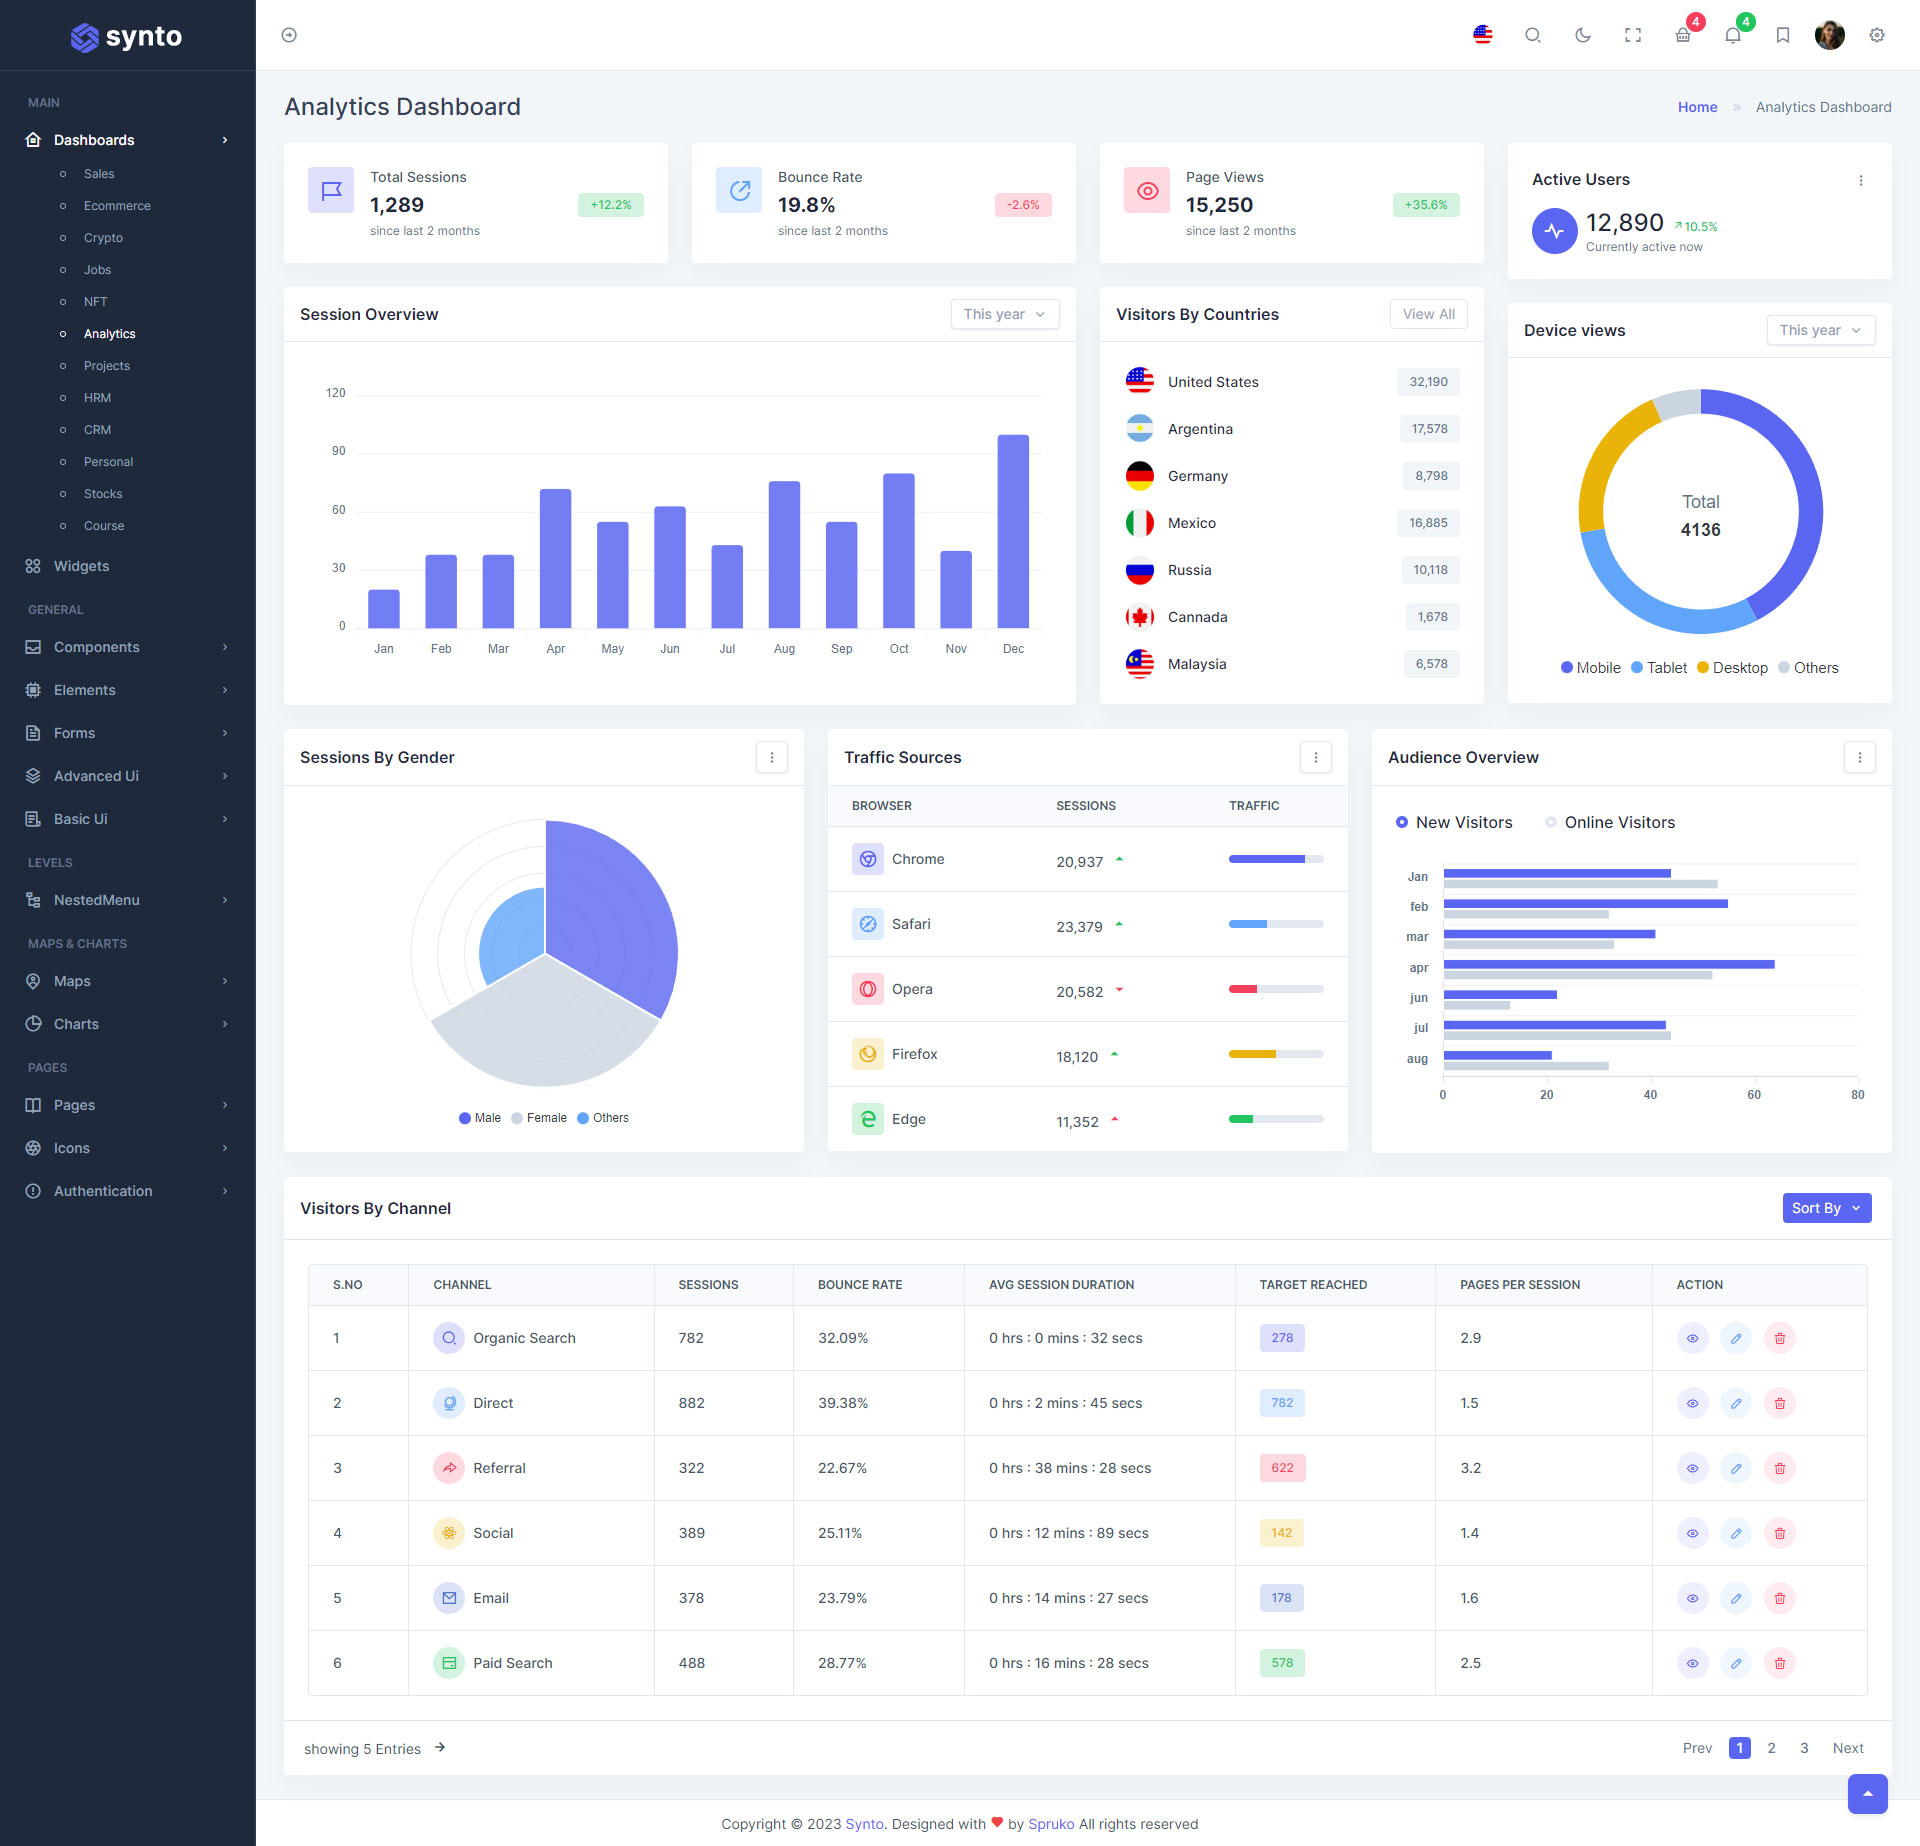Screen dimensions: 1920x1846
Task: Click the Home breadcrumb link
Action: [1697, 107]
